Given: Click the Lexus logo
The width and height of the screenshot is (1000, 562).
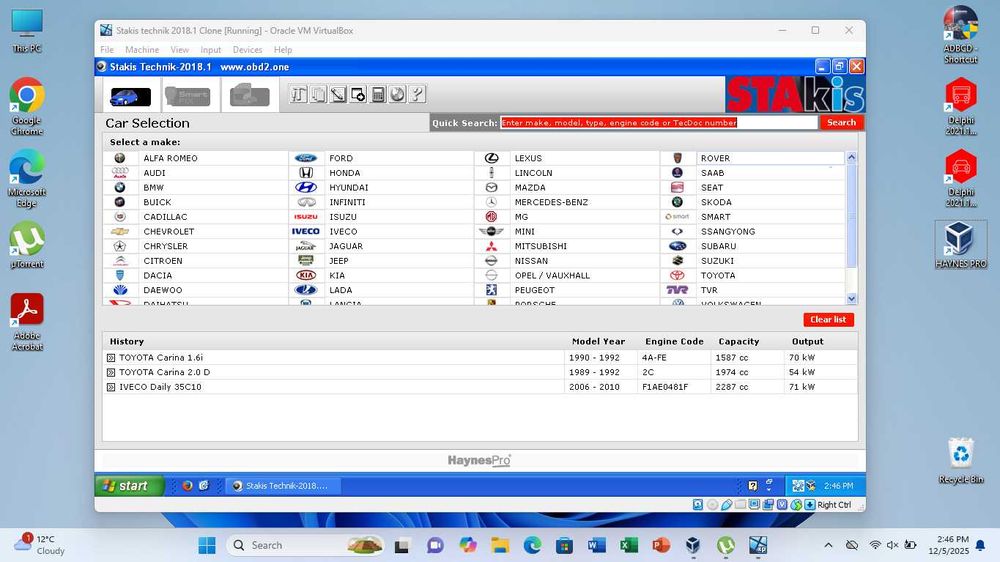Looking at the screenshot, I should 491,158.
